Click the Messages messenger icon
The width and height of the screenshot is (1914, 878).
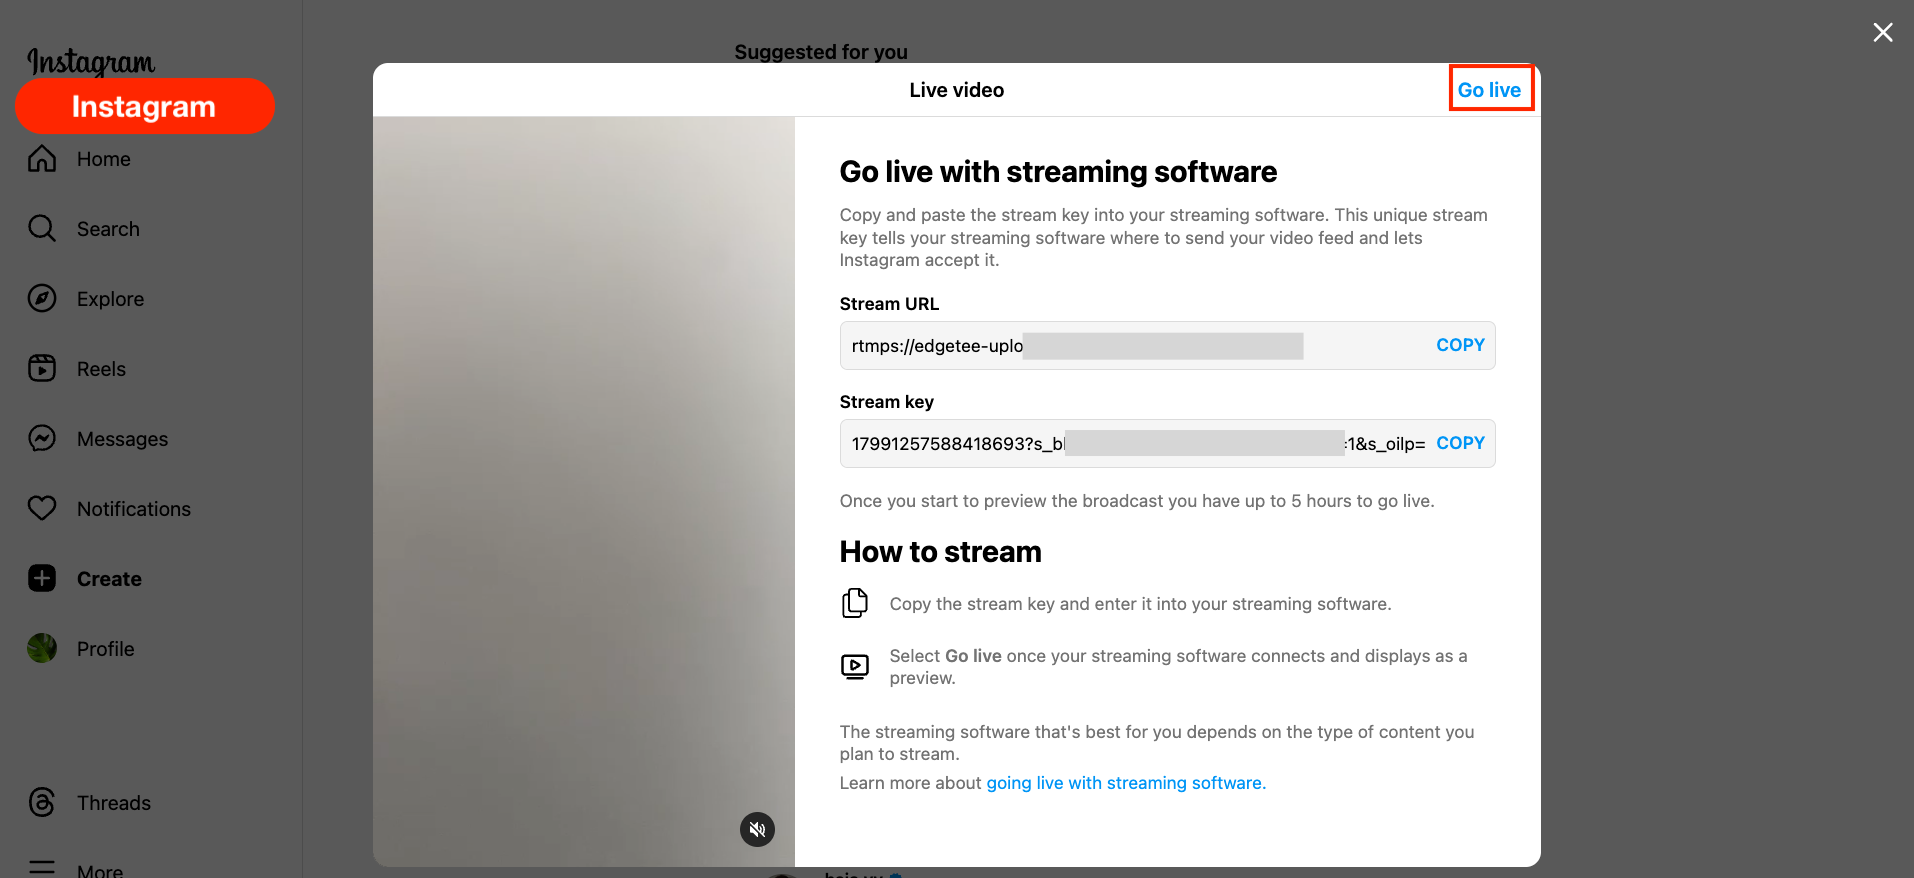click(x=42, y=439)
